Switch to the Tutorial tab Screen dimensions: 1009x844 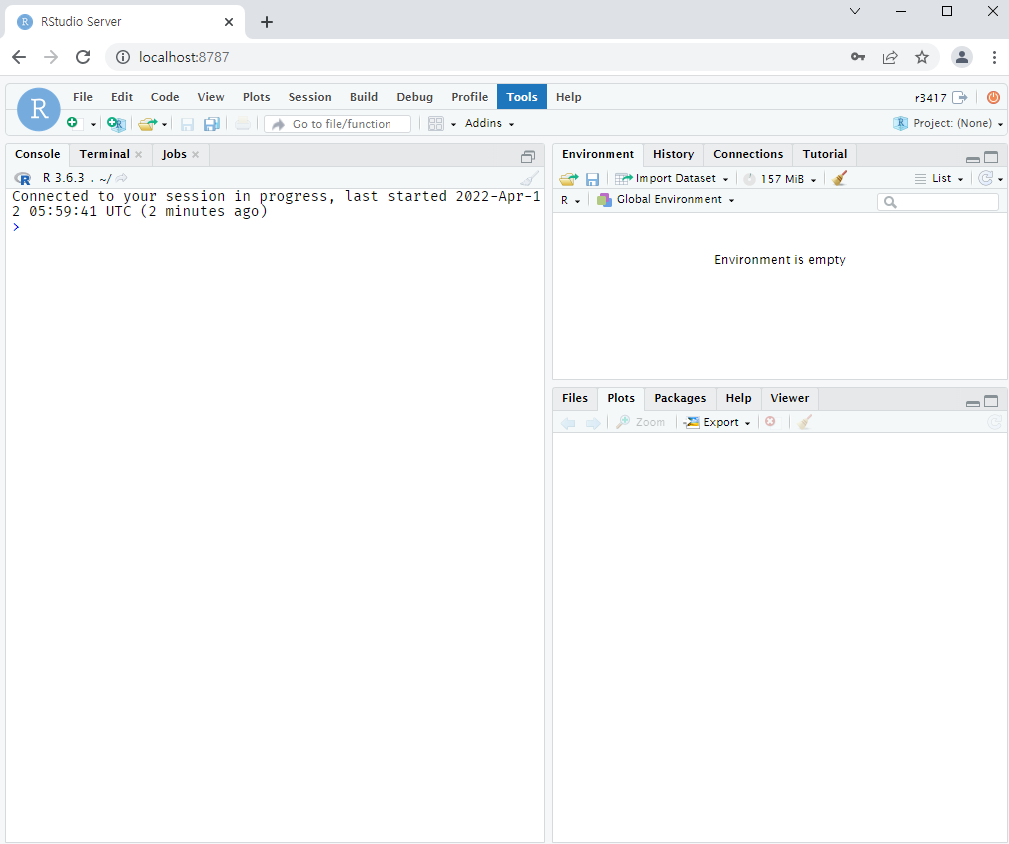click(824, 154)
